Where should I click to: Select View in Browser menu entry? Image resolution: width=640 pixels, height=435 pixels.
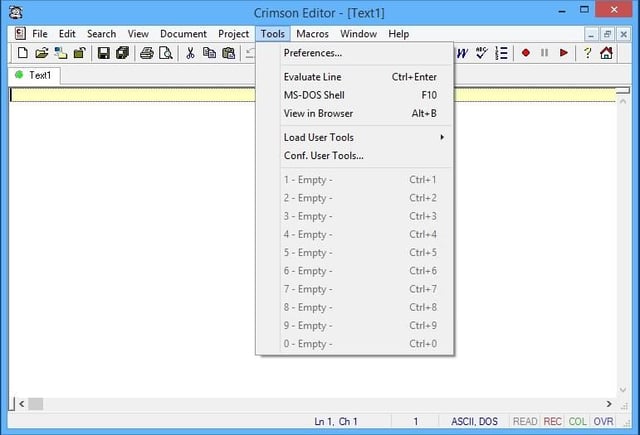coord(355,113)
